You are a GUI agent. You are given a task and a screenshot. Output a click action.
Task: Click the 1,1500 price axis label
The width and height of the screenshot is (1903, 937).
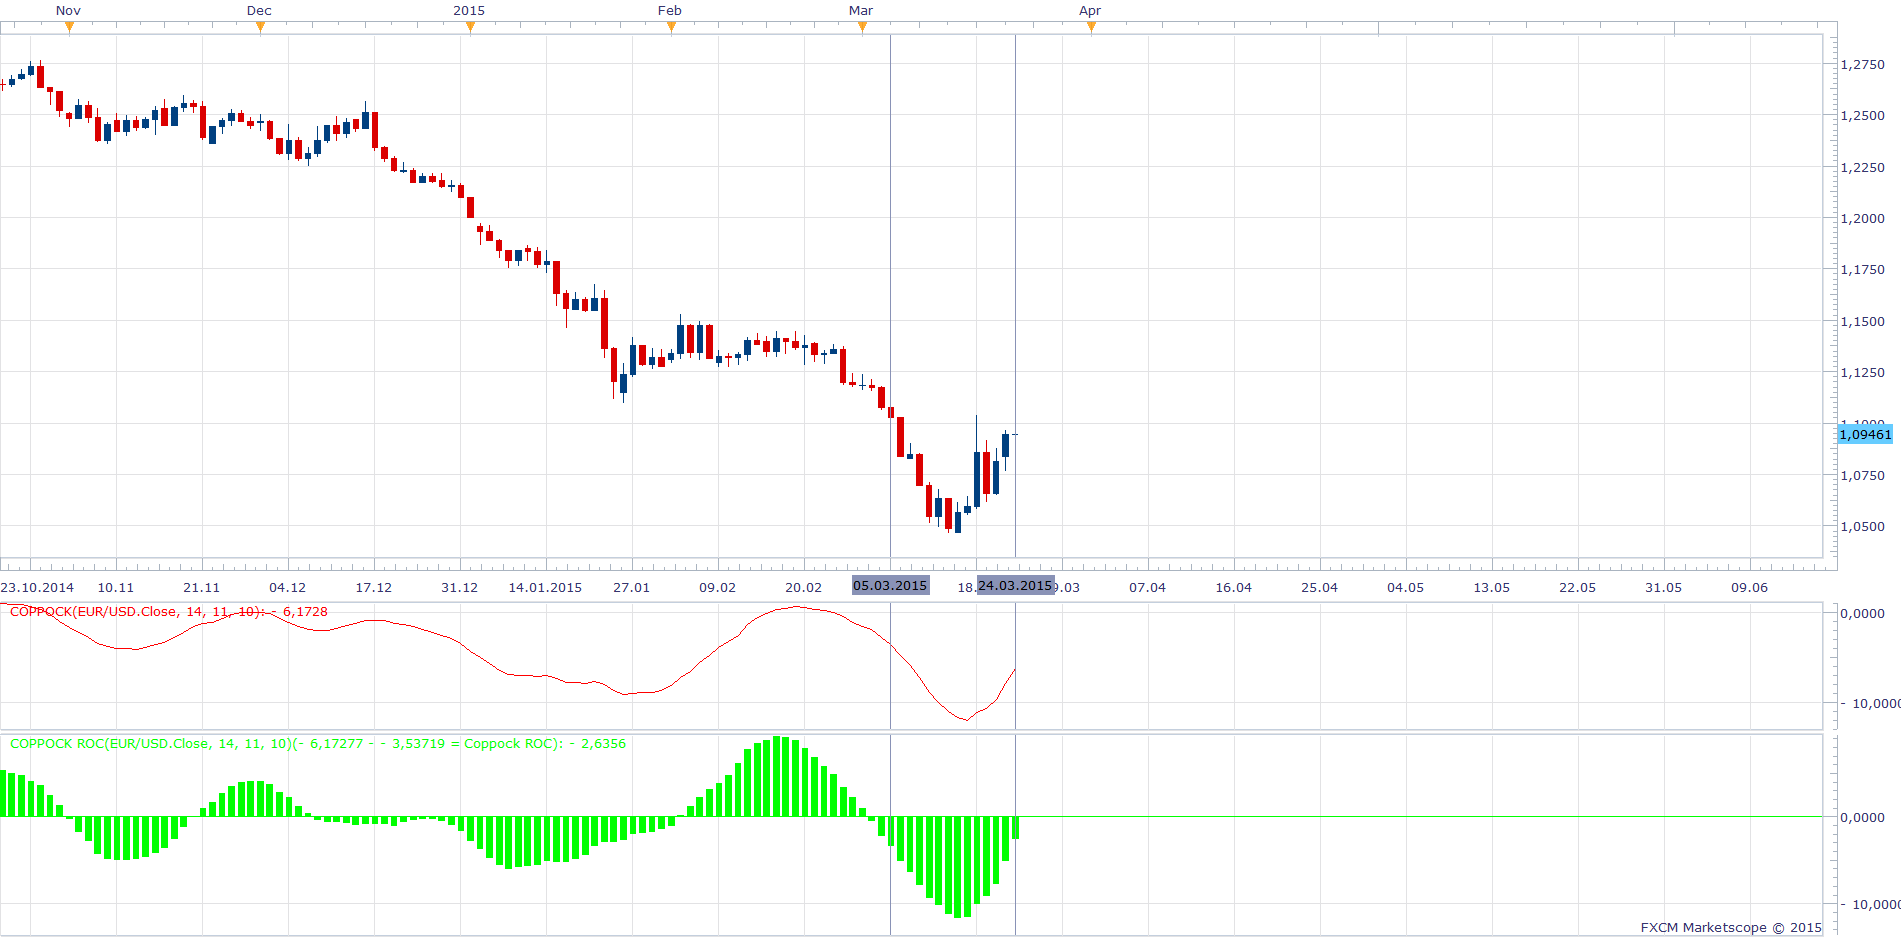1863,321
